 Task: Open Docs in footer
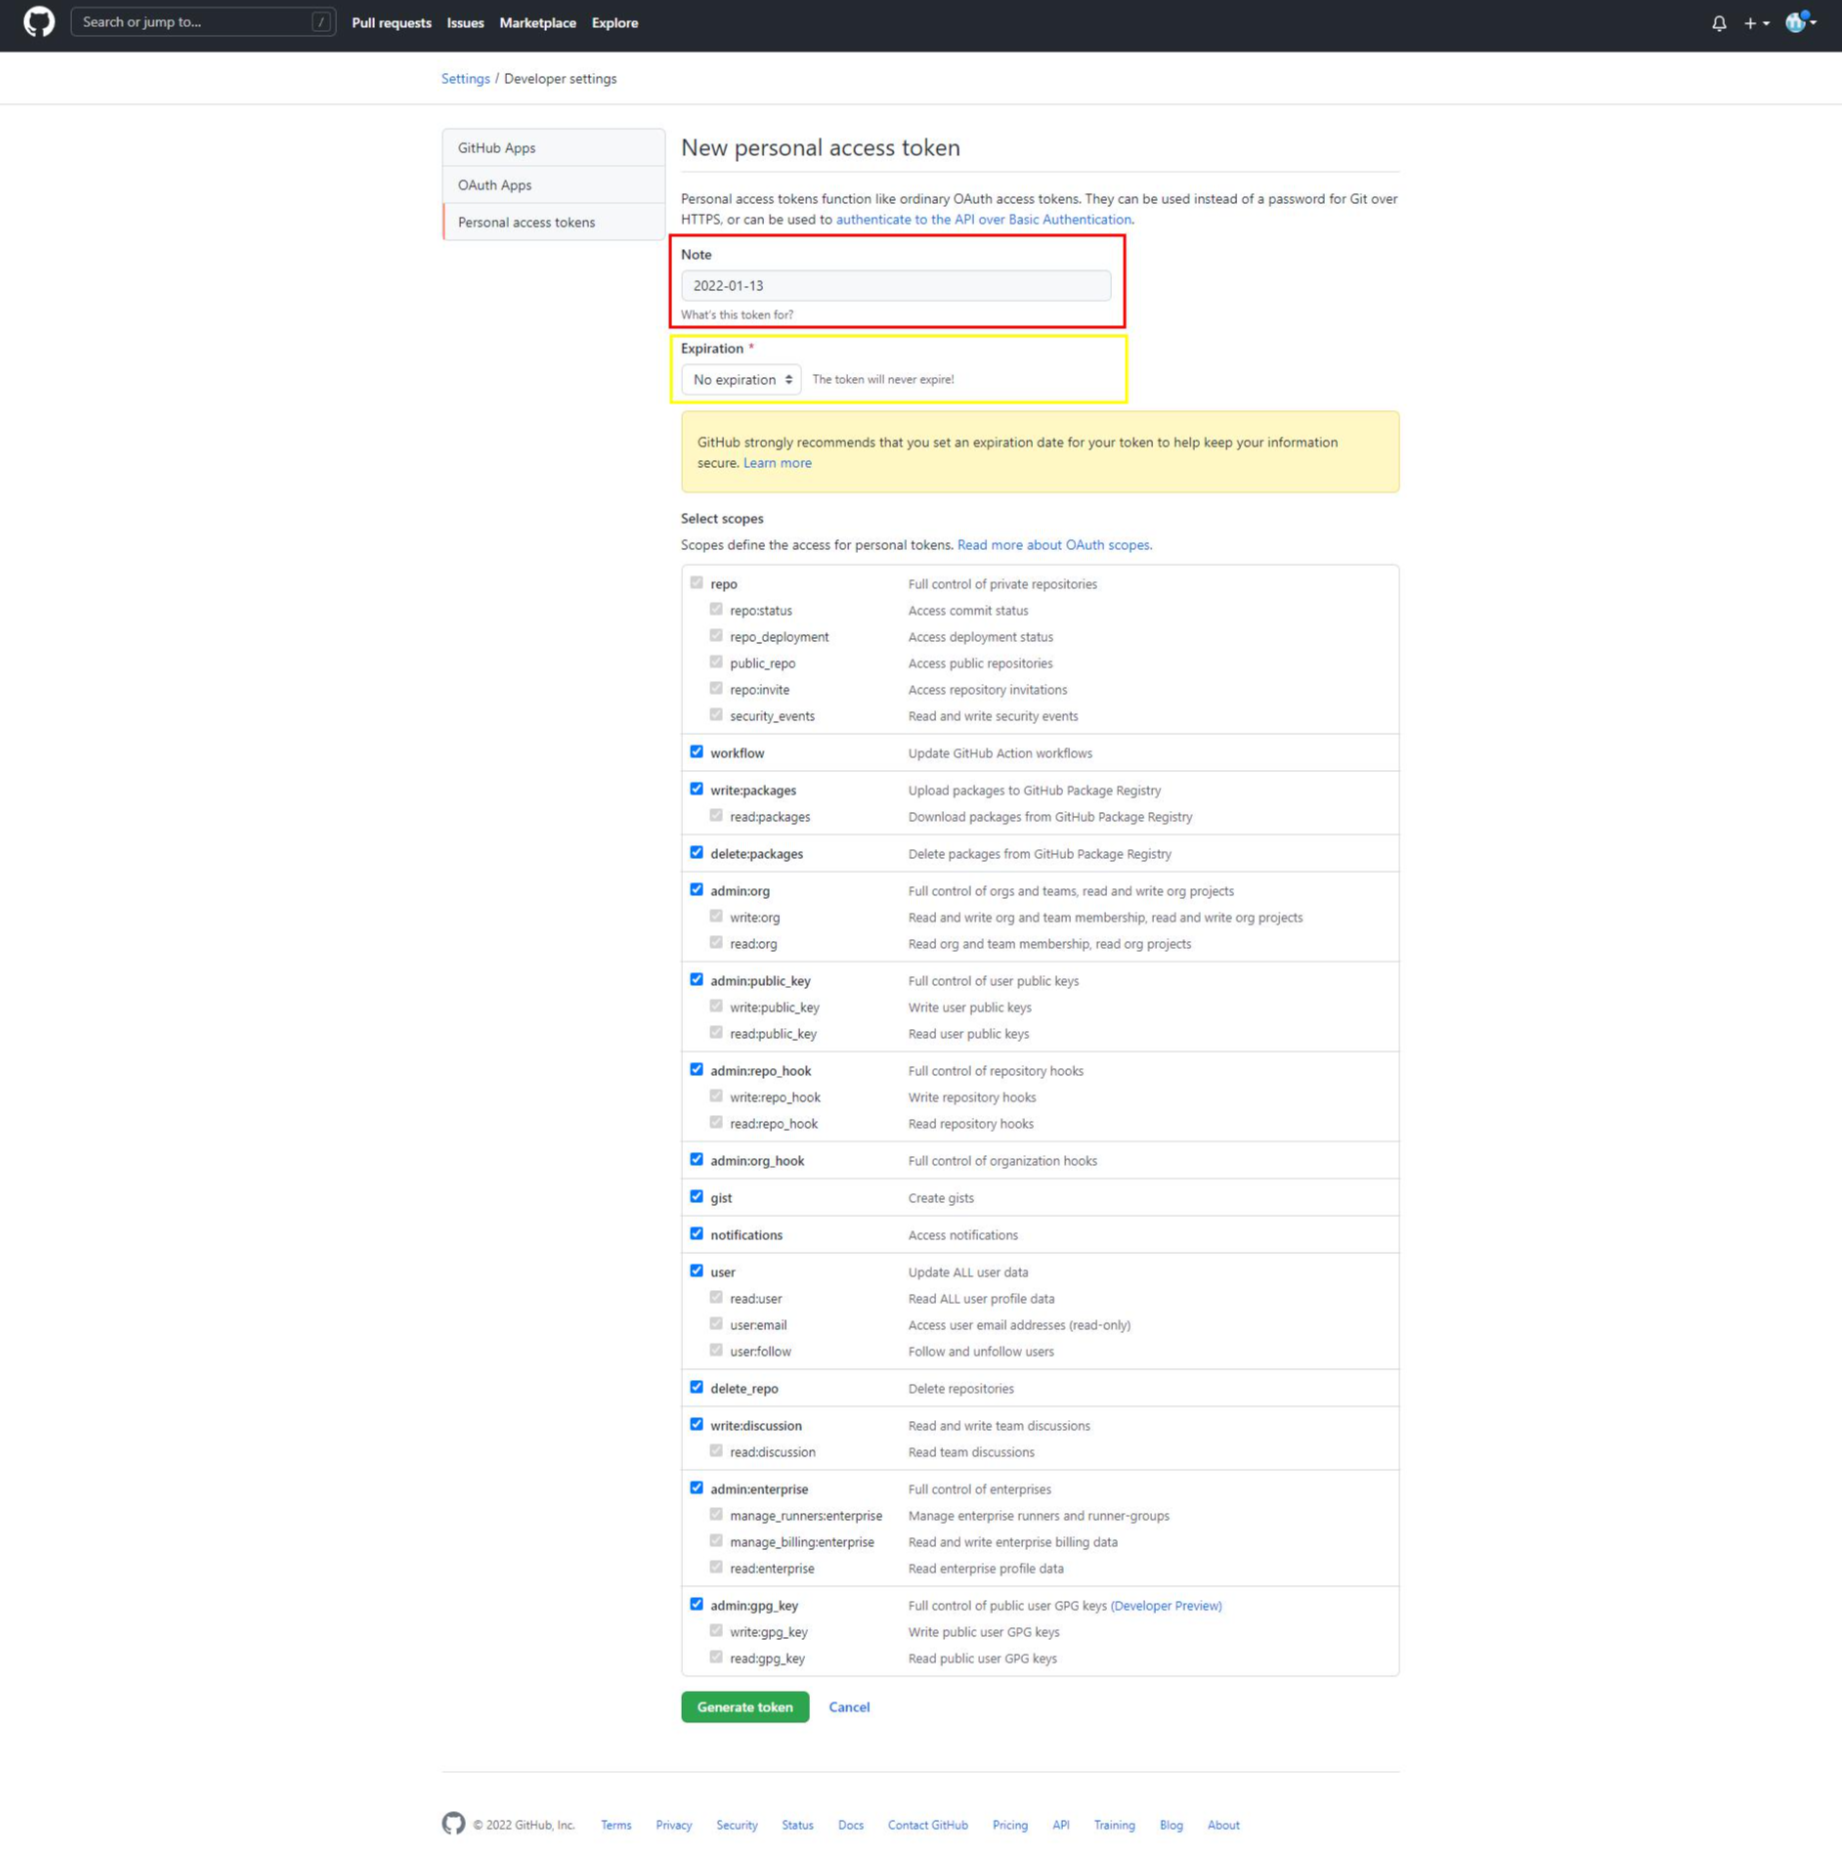point(851,1825)
